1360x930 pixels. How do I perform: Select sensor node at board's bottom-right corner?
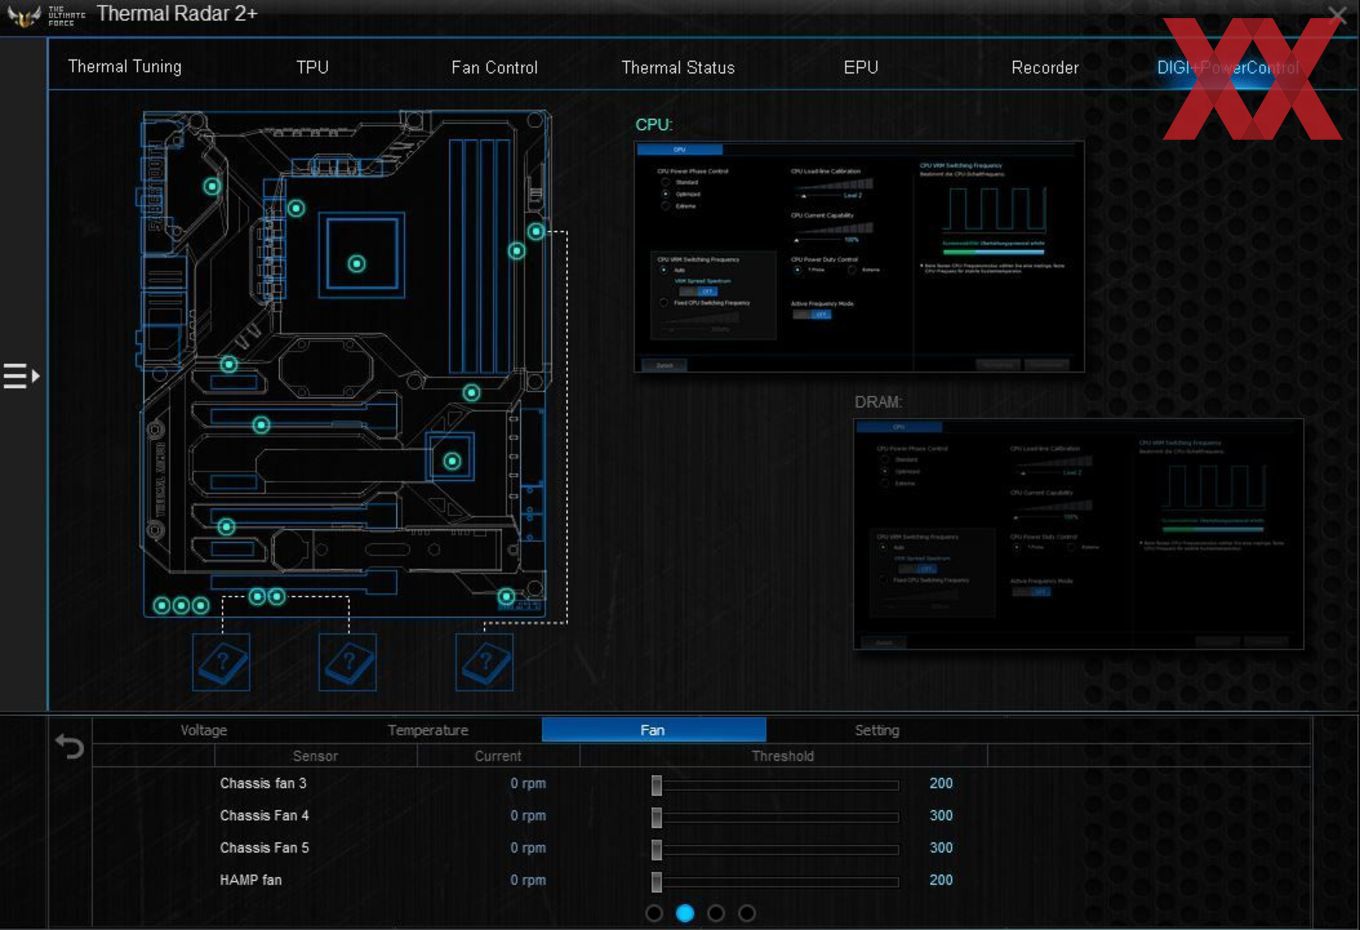click(x=507, y=597)
